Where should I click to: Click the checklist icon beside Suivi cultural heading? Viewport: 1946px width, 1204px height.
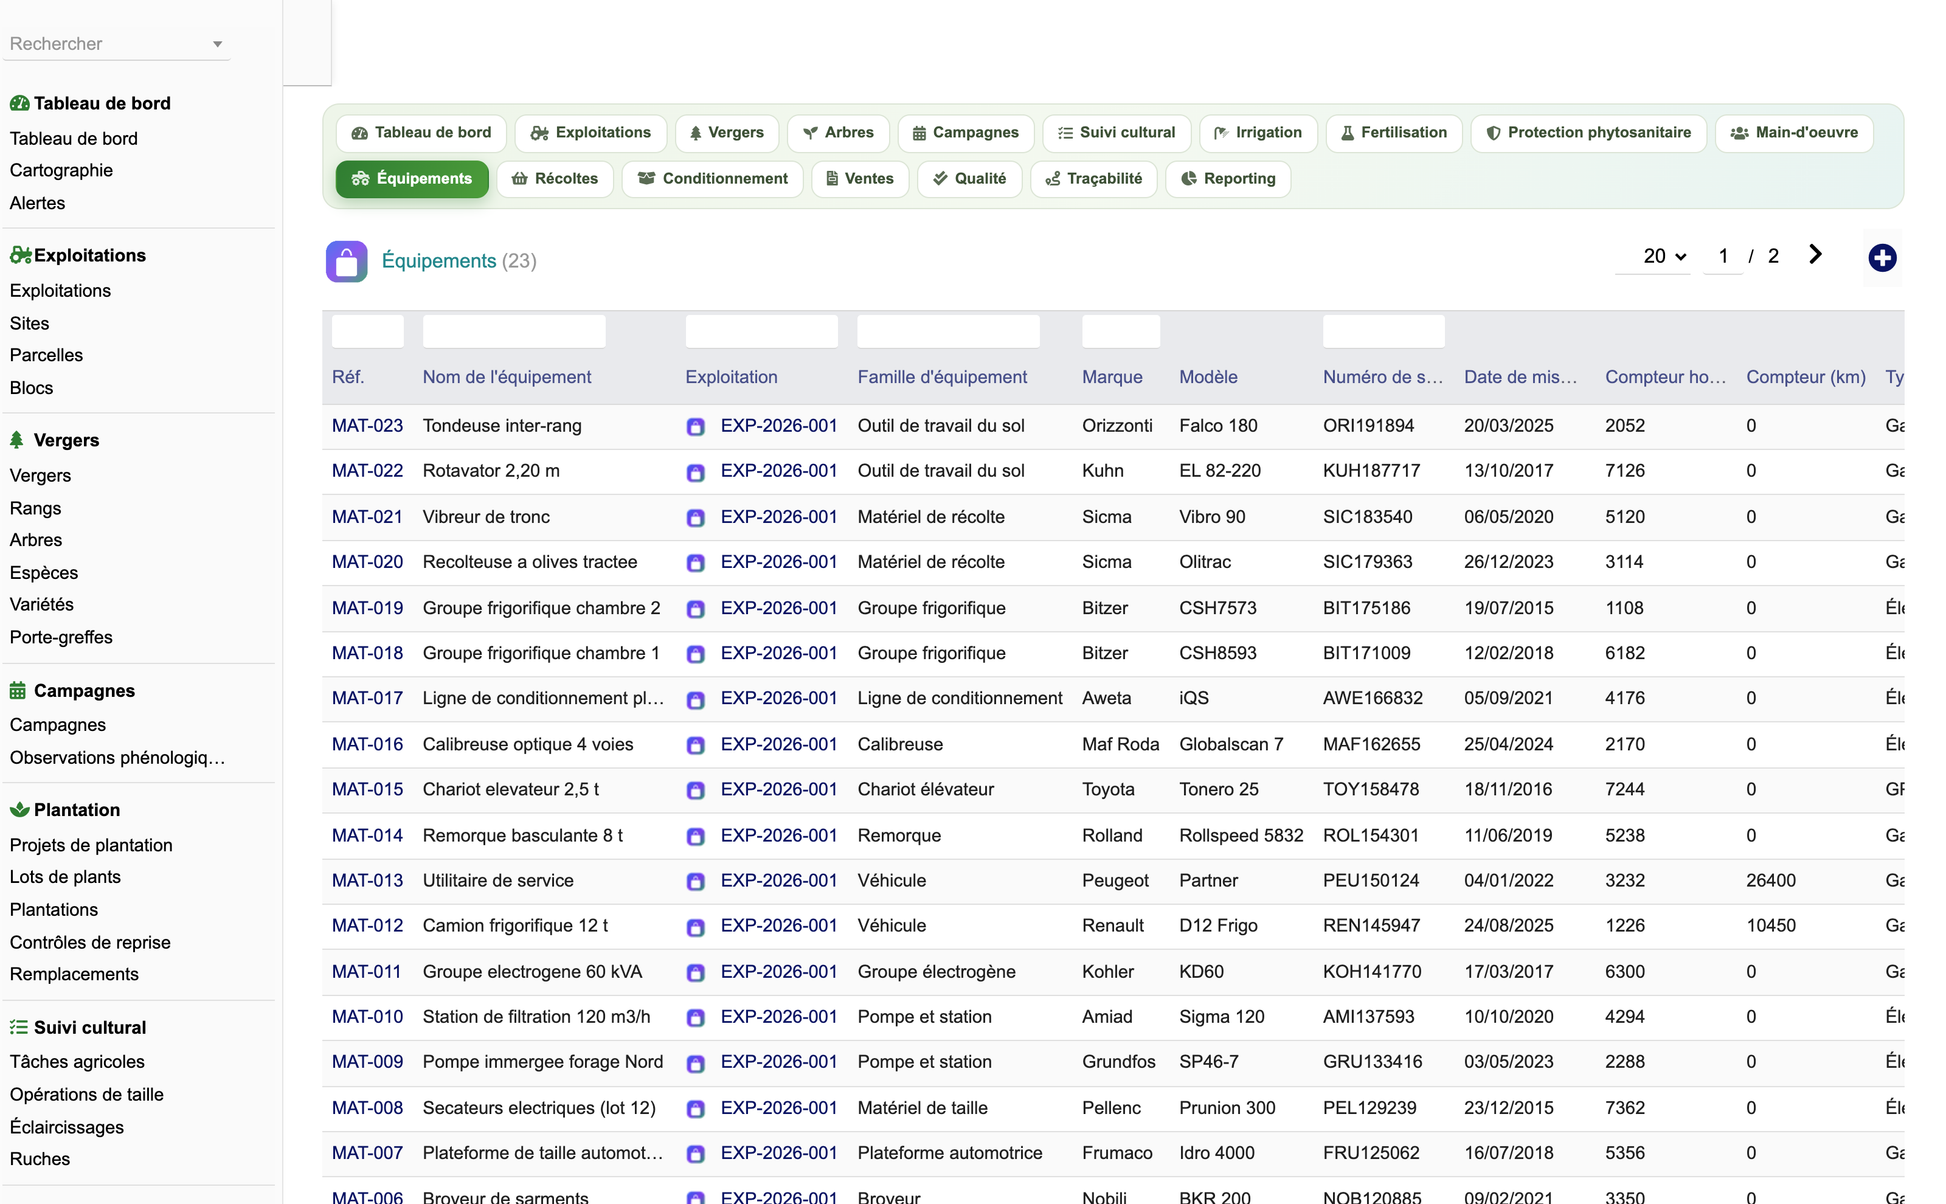click(x=19, y=1027)
